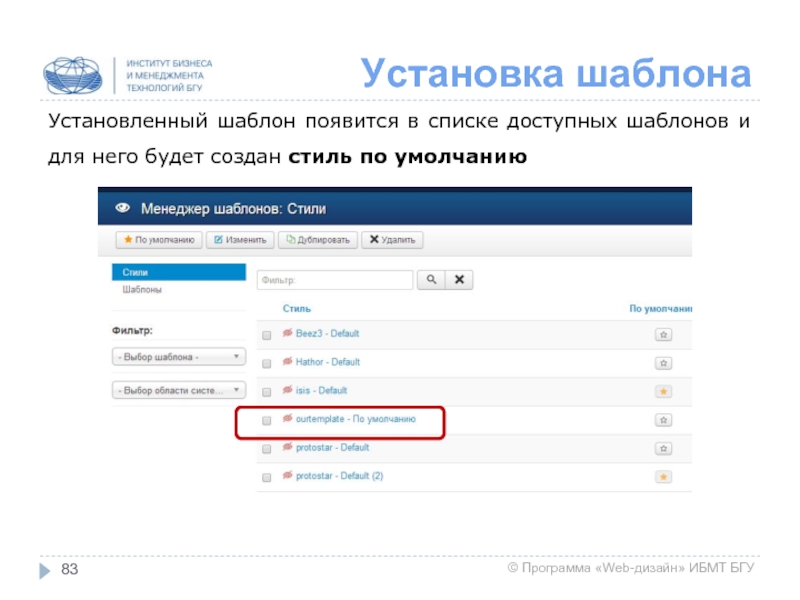Click the slide number arrow marker
The height and width of the screenshot is (600, 800).
pos(45,570)
